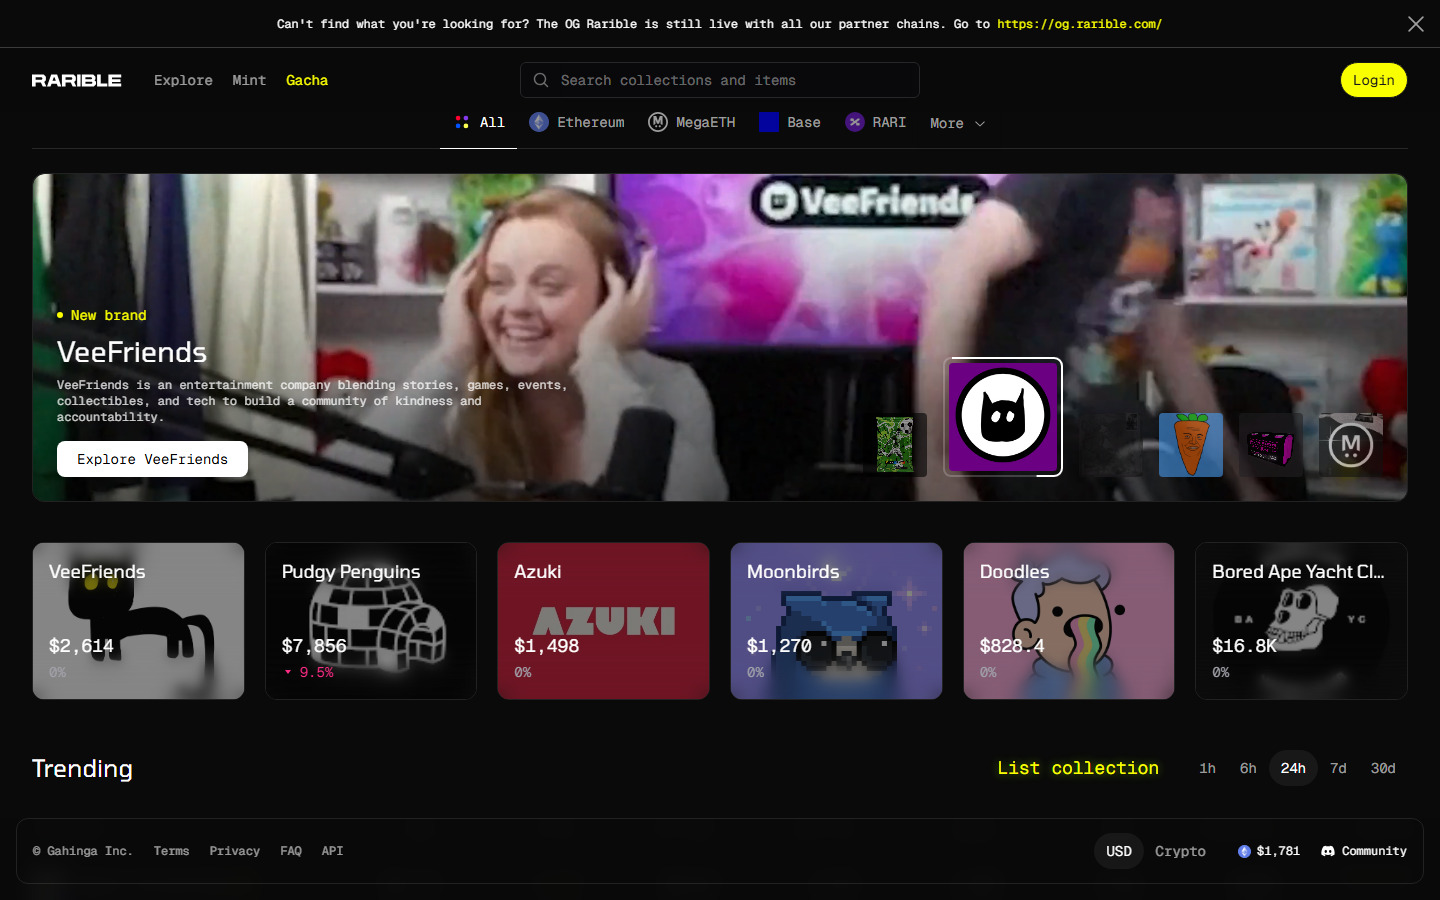Switch to the All chains tab
Image resolution: width=1440 pixels, height=900 pixels.
(479, 122)
